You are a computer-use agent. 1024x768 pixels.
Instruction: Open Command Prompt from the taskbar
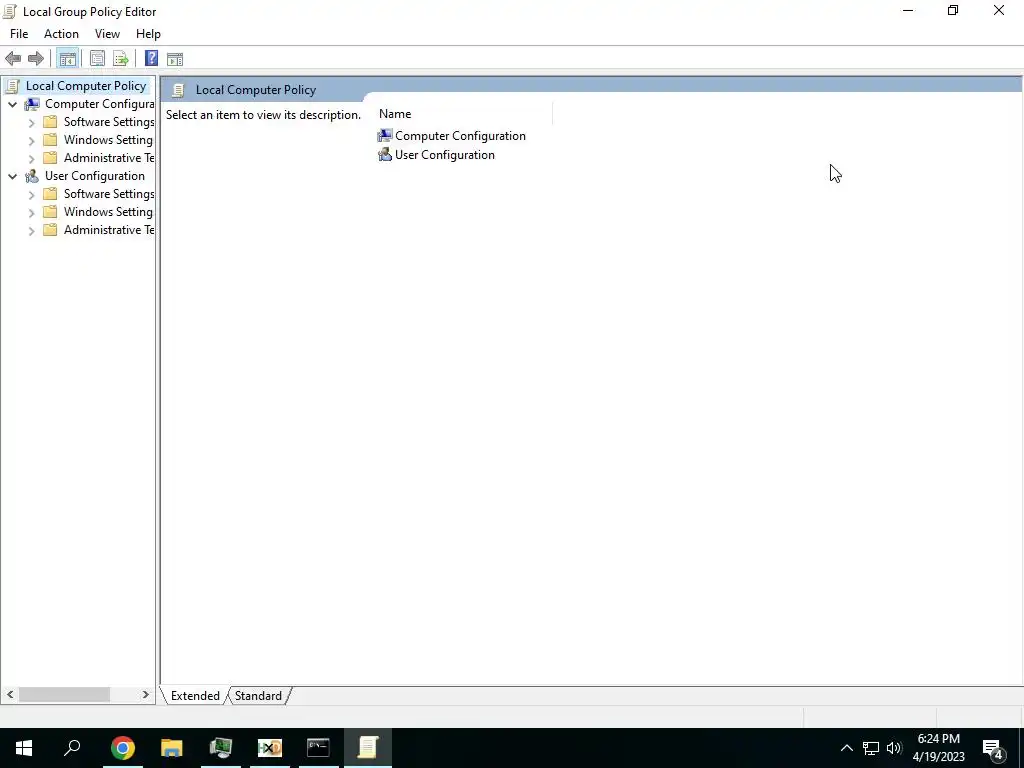tap(319, 748)
